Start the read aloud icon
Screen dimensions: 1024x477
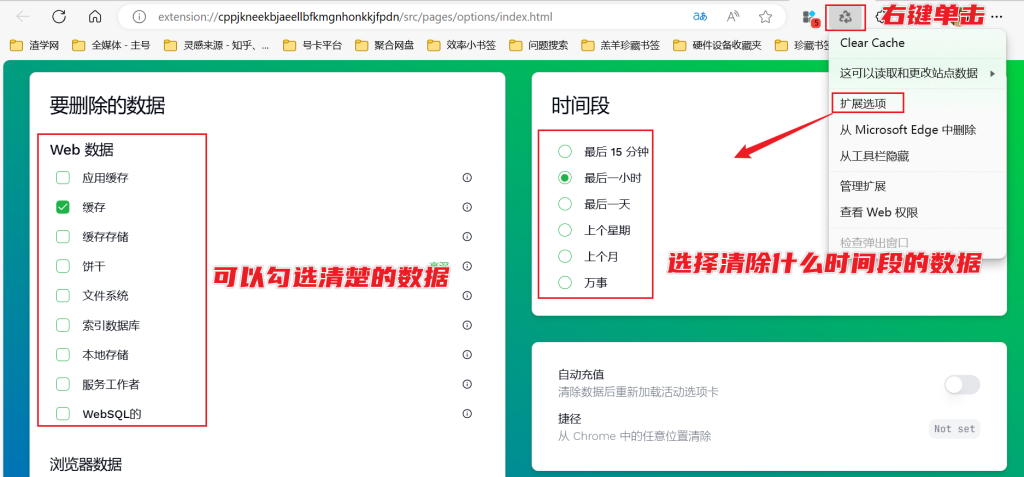733,17
